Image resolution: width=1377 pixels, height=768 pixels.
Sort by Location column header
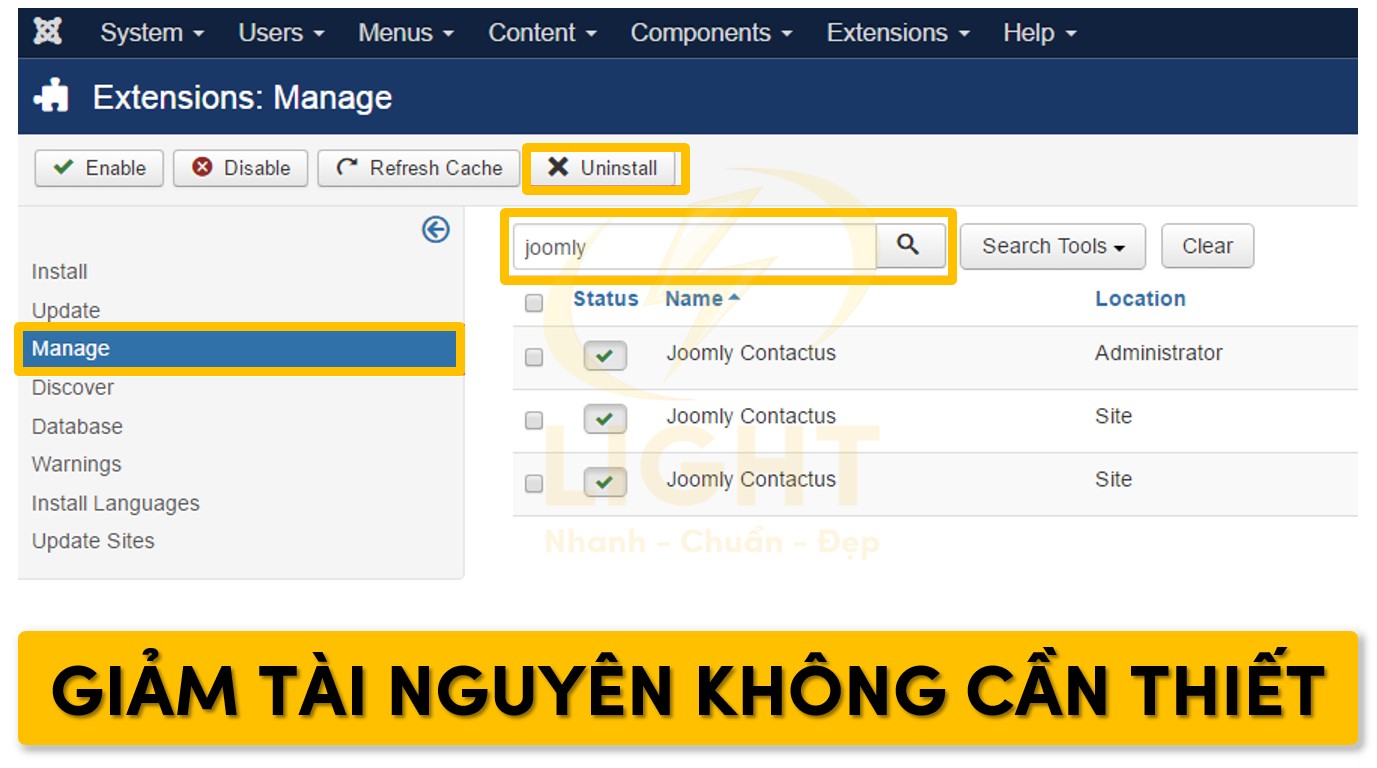coord(1140,299)
